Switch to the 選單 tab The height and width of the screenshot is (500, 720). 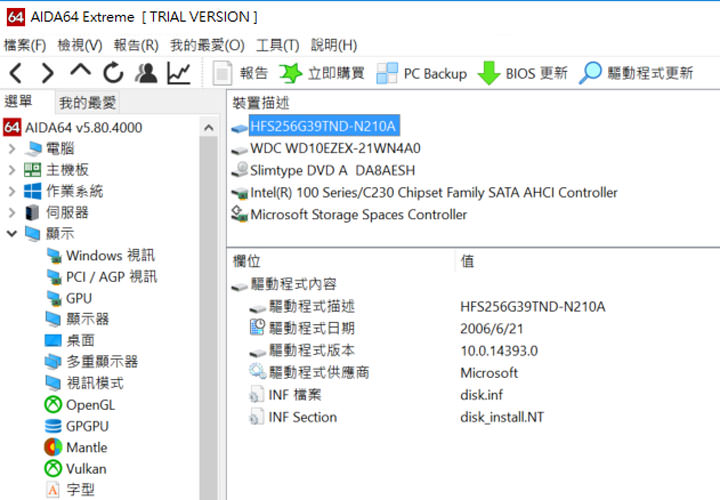[x=18, y=101]
